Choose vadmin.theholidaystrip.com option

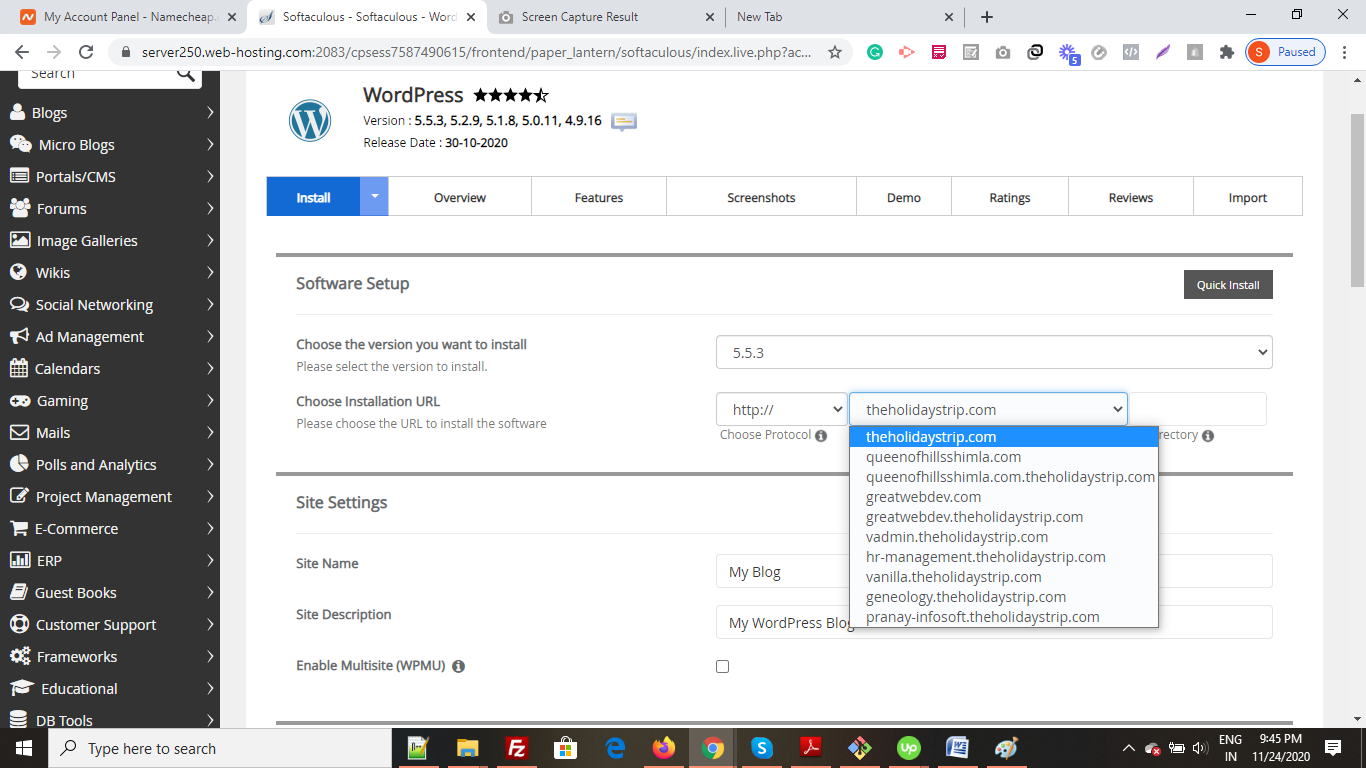(1004, 537)
